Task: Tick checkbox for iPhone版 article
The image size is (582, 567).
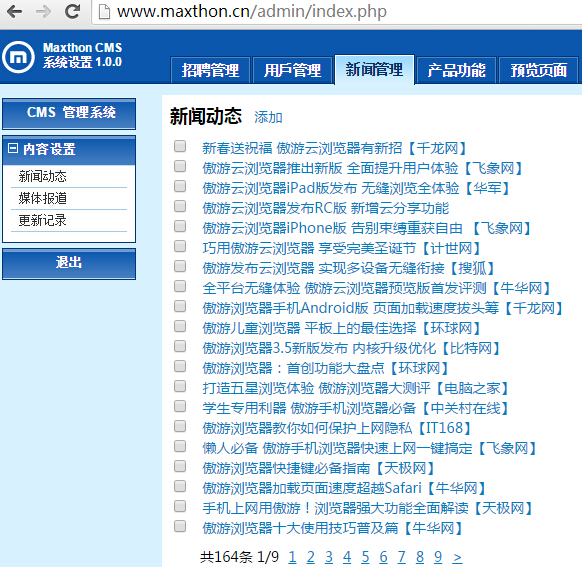Action: 180,226
